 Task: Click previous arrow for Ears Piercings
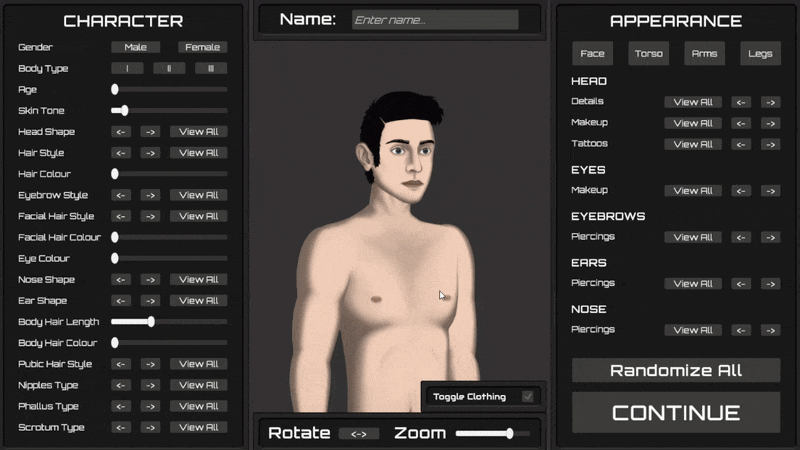point(740,284)
